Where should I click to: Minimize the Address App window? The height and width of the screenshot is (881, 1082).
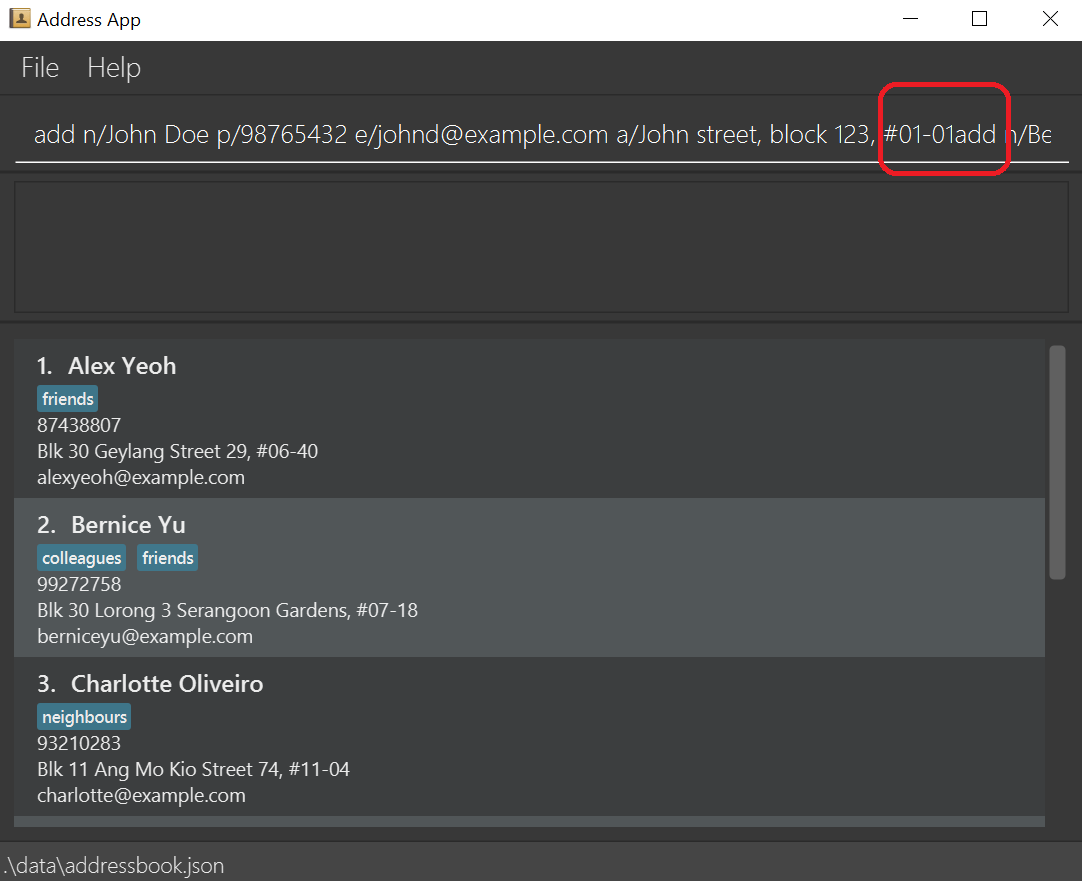tap(911, 19)
